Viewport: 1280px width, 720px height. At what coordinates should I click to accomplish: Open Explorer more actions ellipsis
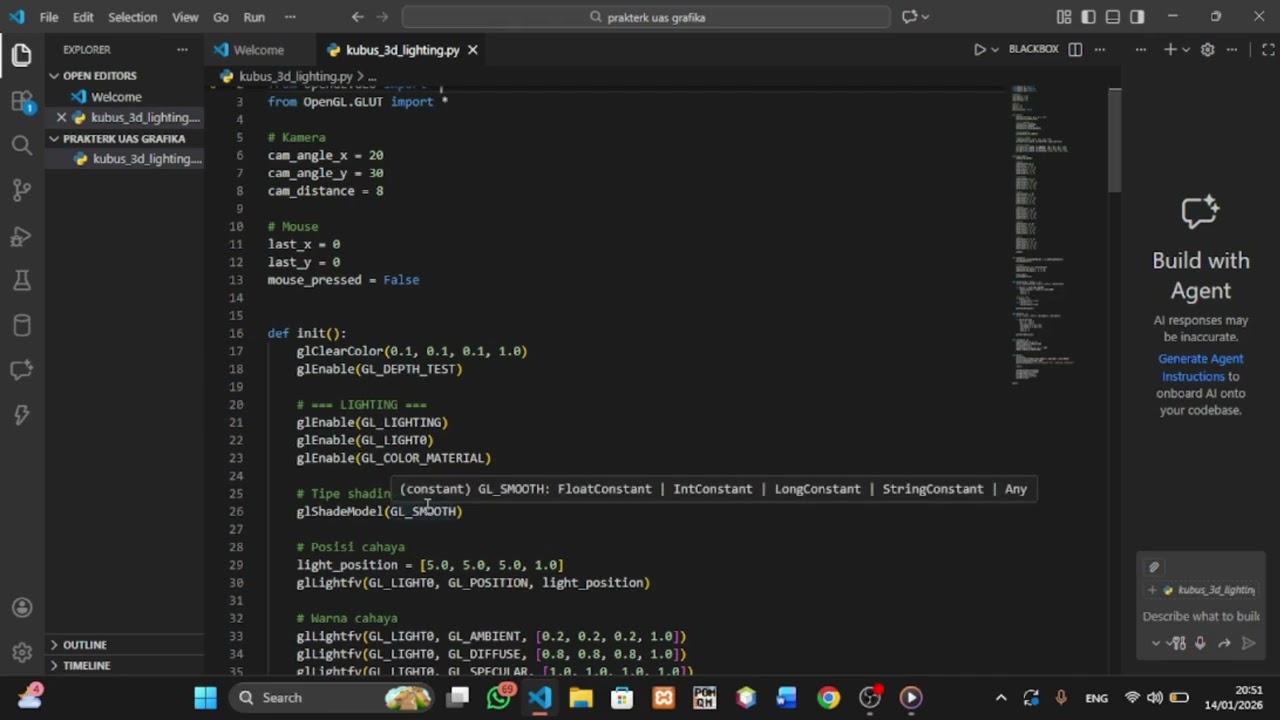(182, 49)
